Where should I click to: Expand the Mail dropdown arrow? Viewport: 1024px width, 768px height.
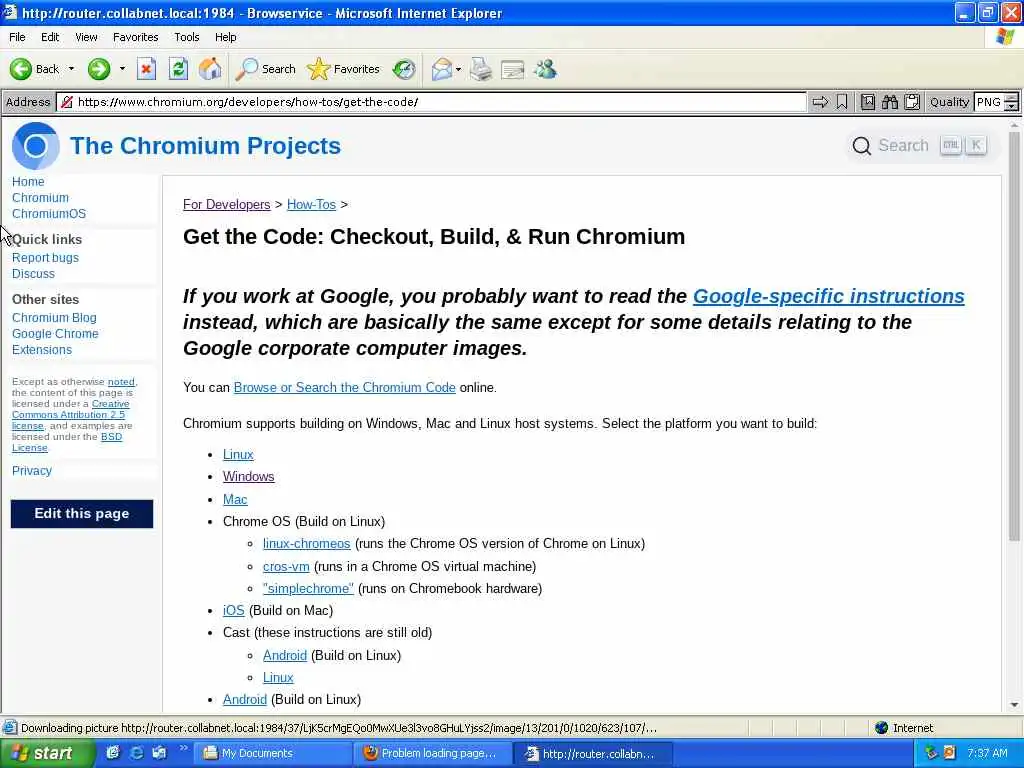458,69
